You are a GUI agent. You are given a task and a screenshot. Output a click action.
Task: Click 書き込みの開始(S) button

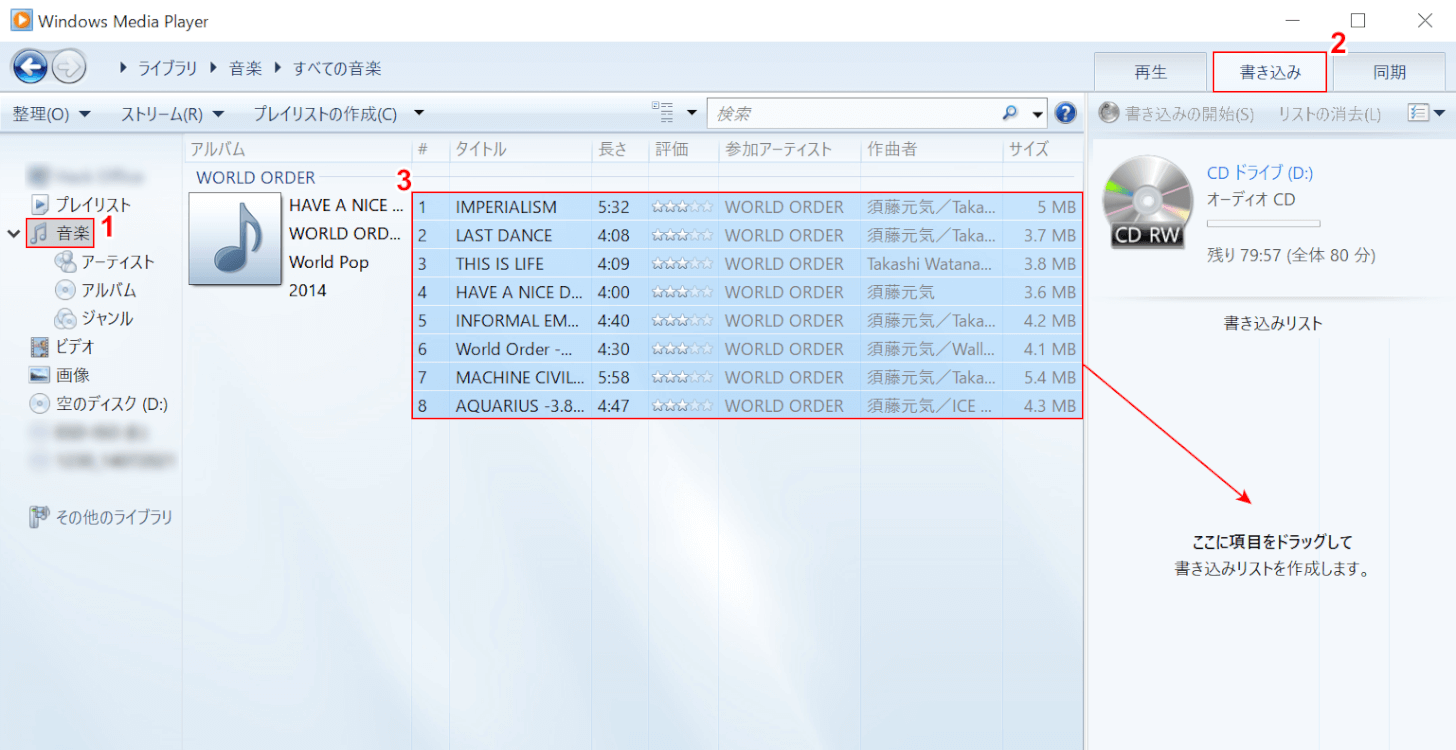click(1176, 114)
